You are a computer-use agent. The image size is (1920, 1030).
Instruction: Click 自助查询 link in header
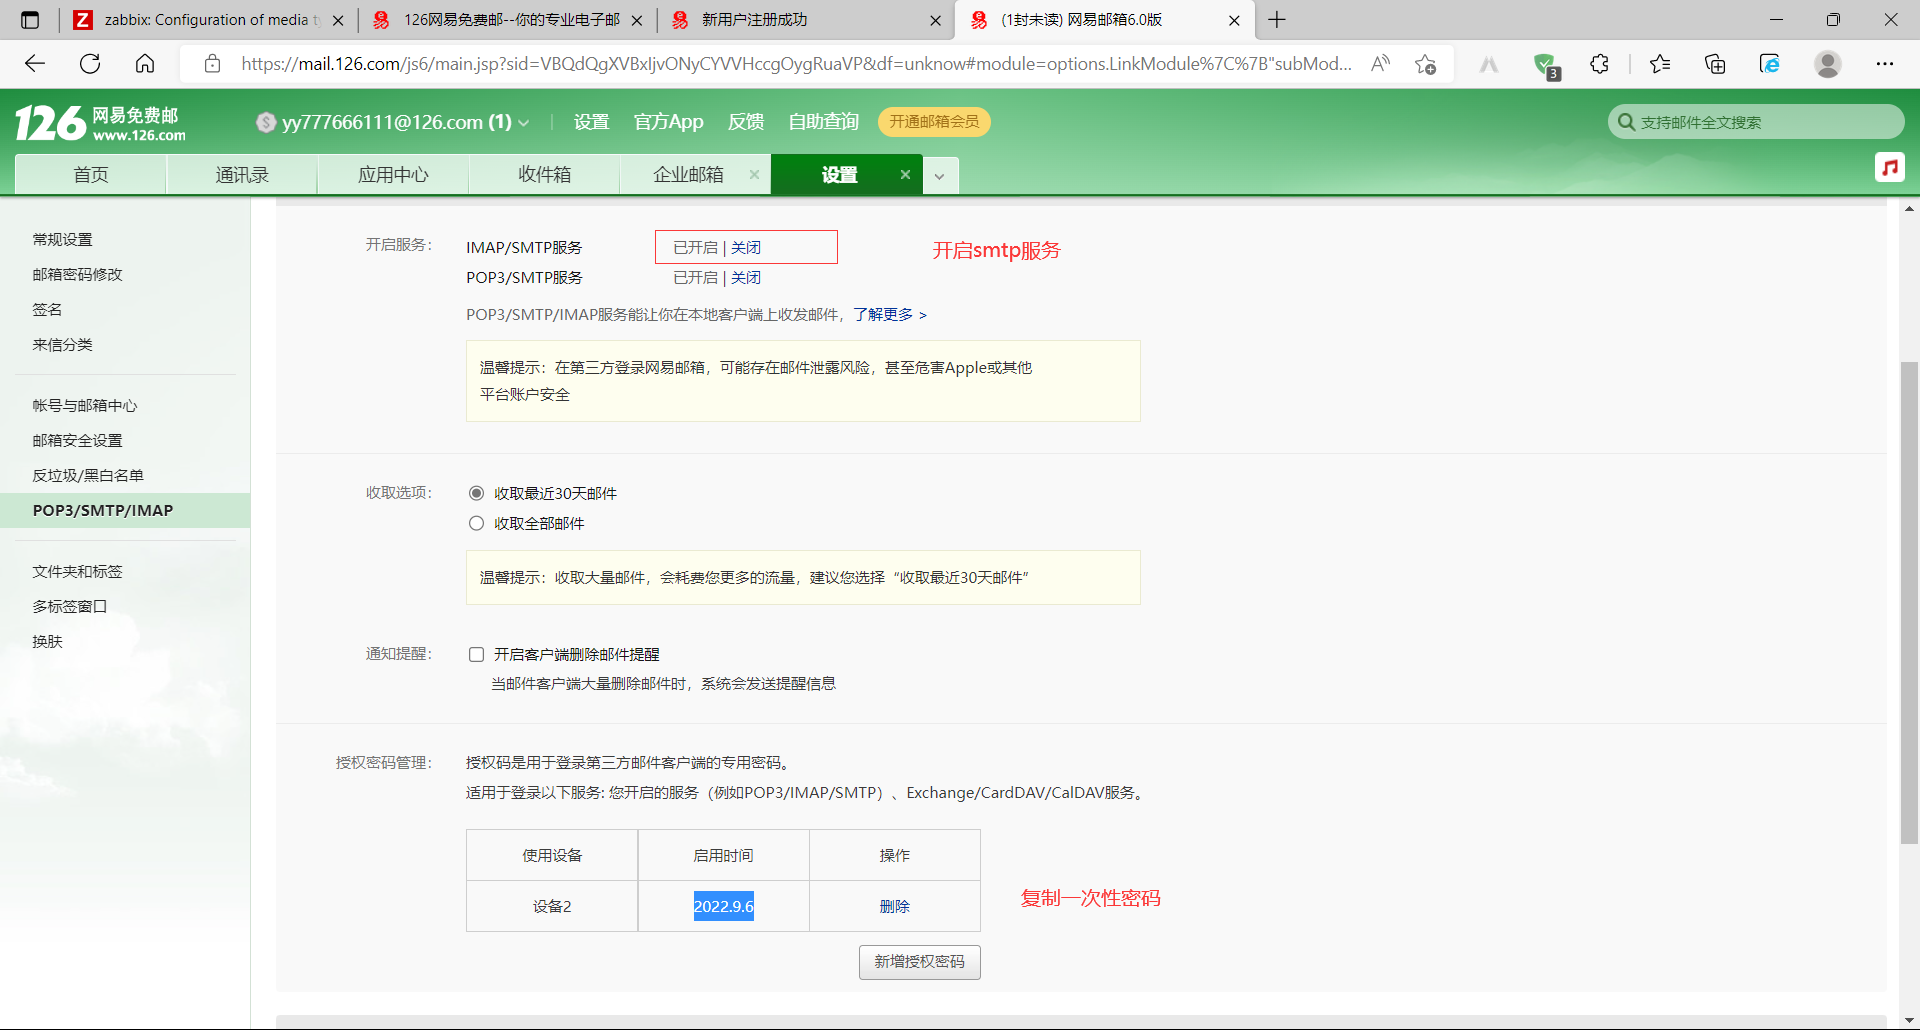[823, 122]
